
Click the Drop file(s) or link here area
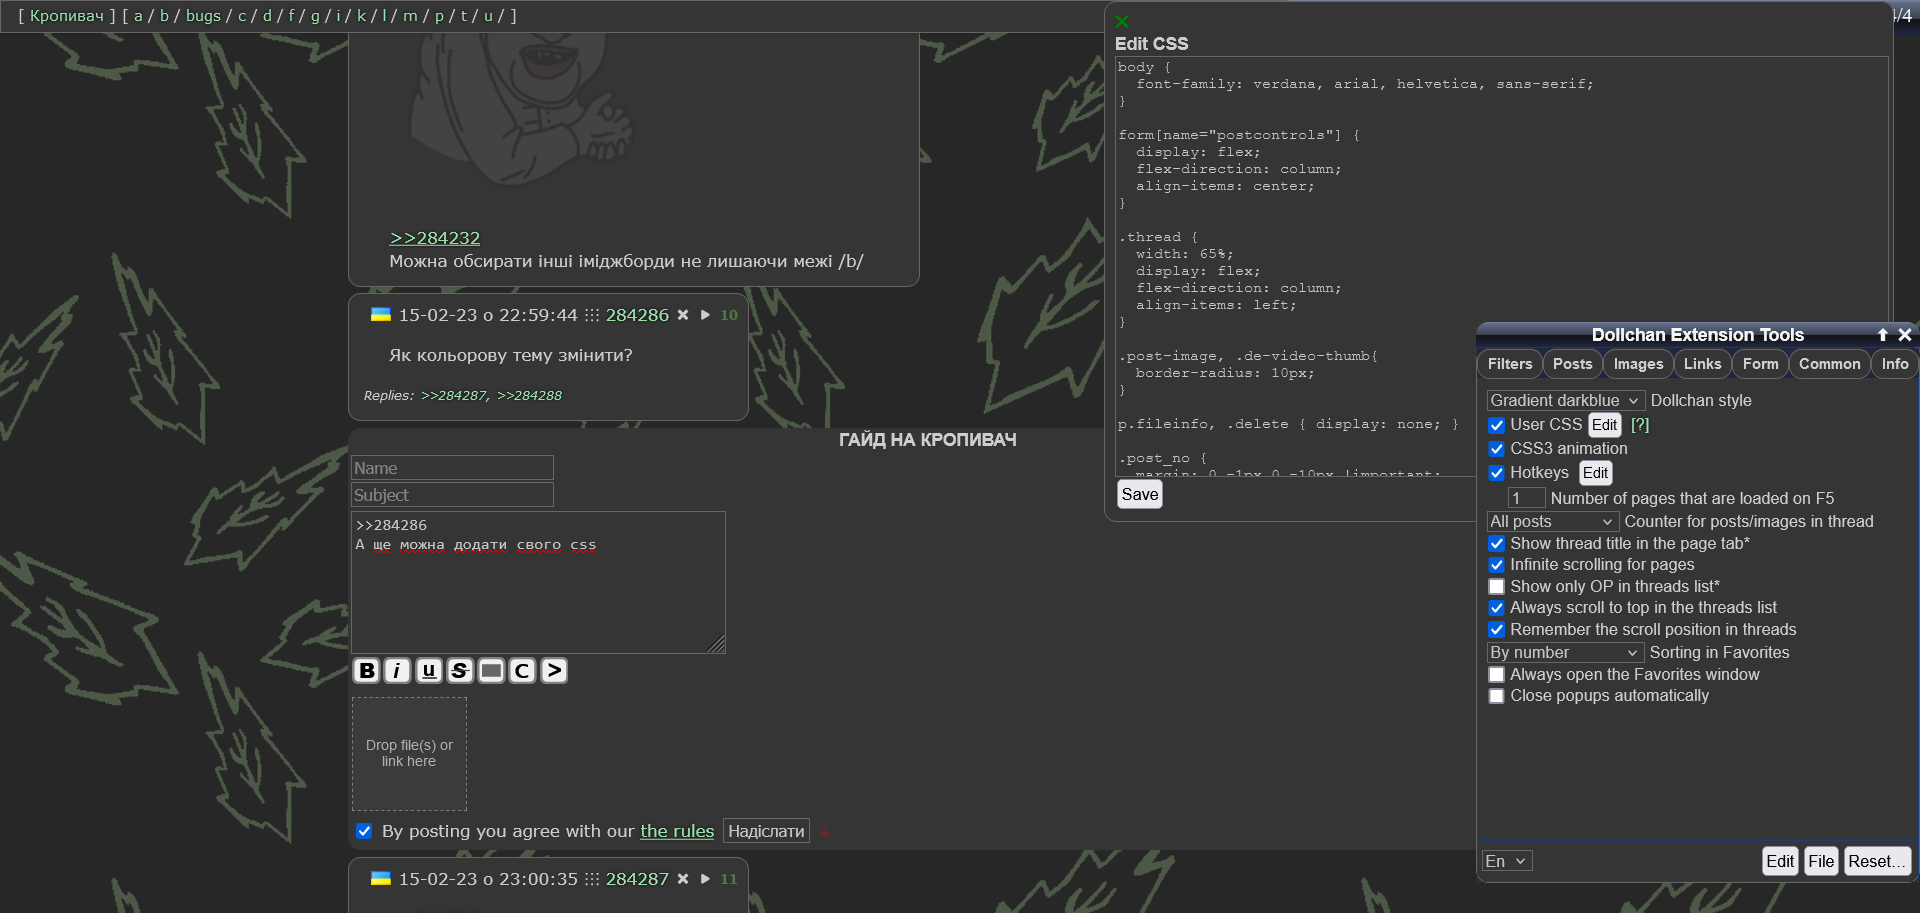point(409,754)
